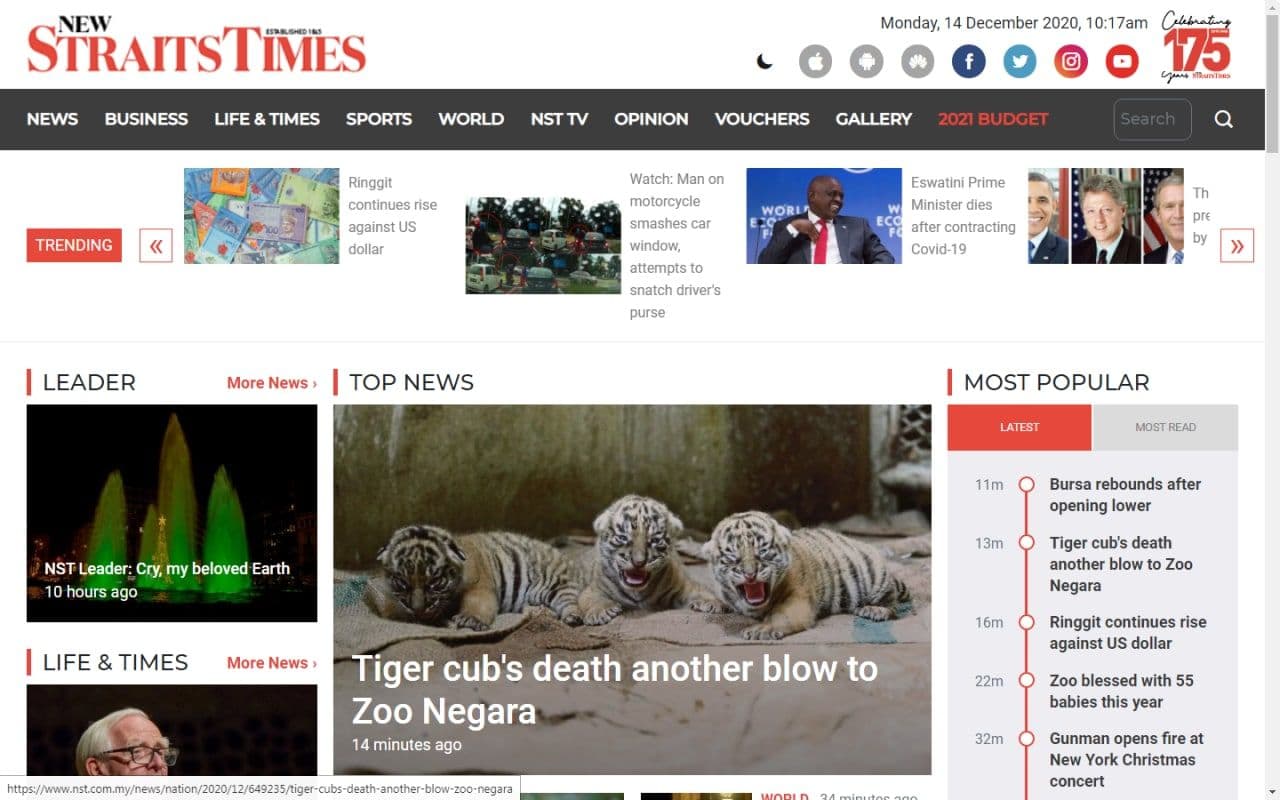The image size is (1280, 800).
Task: Click the New Straits Times logo
Action: [196, 45]
